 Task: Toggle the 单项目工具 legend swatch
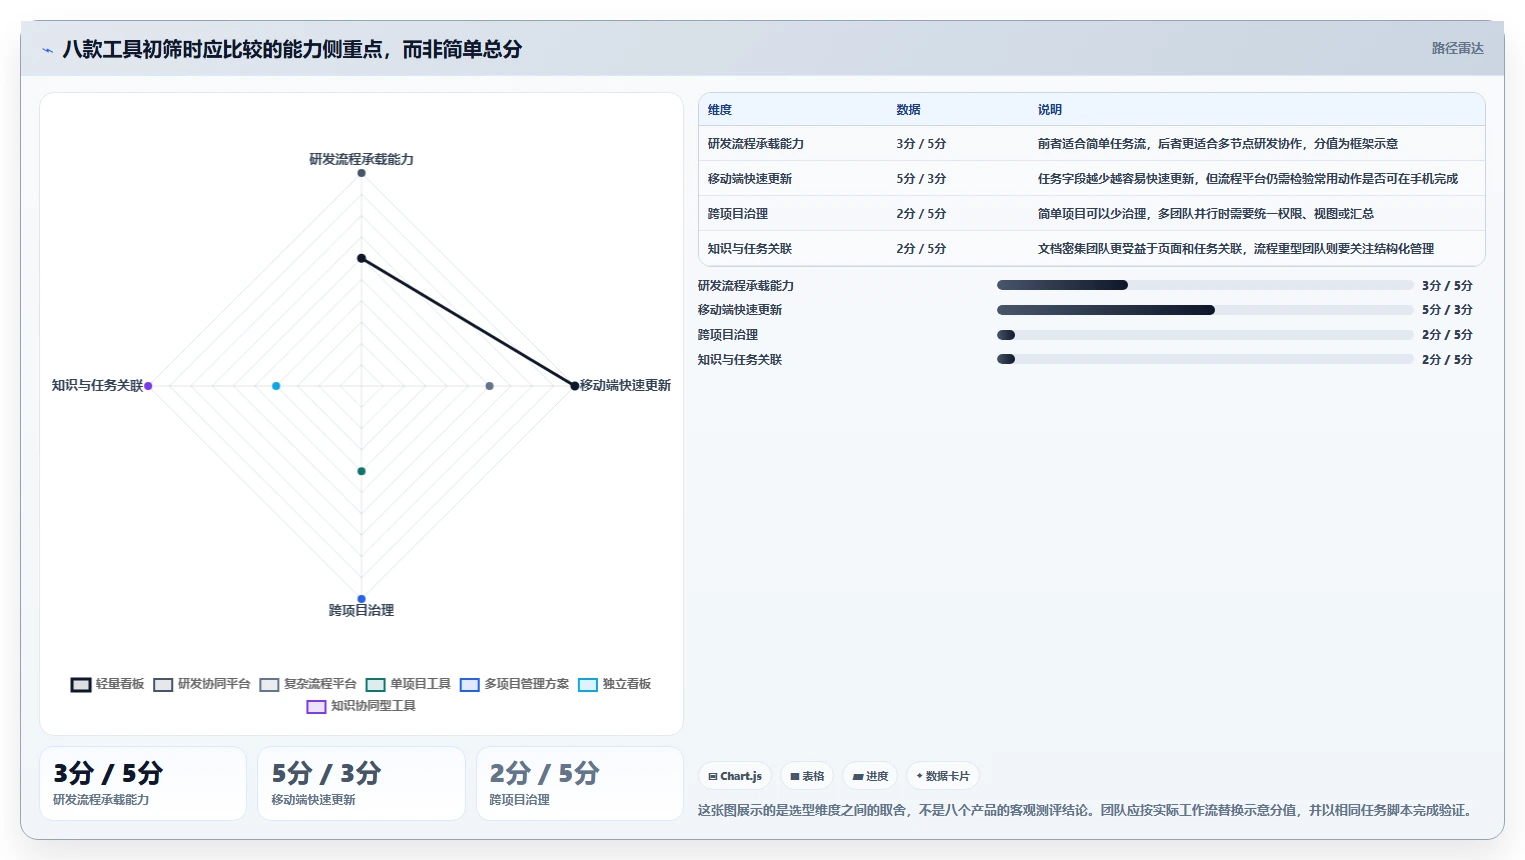click(375, 685)
